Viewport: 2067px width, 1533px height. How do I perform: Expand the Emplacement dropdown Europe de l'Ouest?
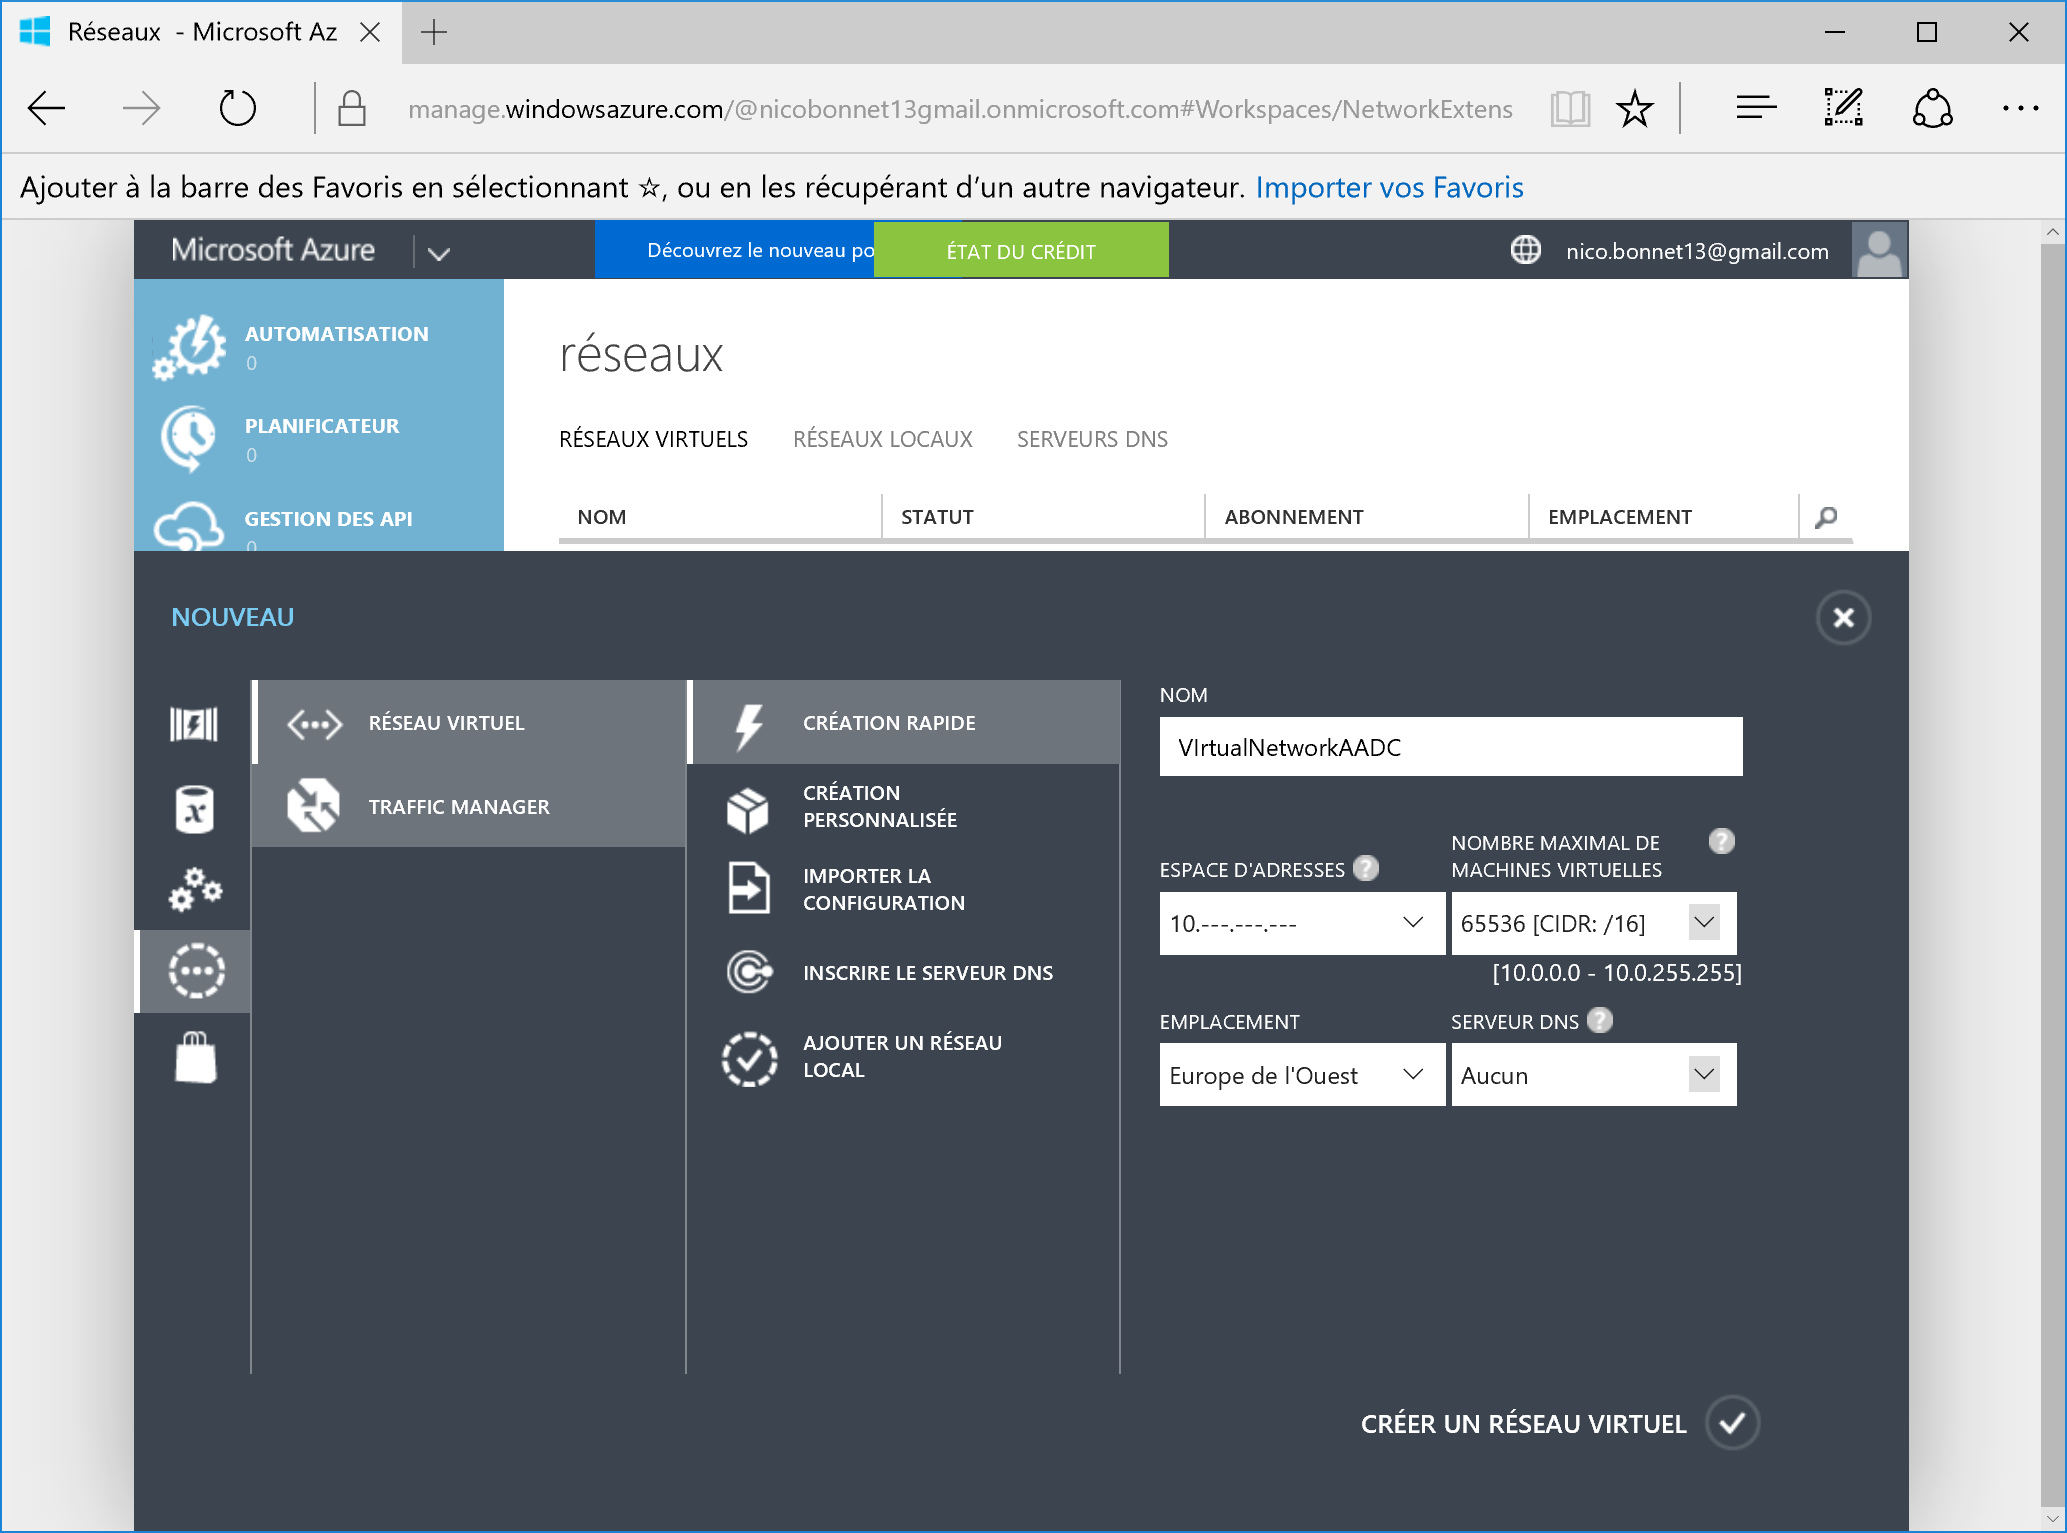[x=1412, y=1075]
